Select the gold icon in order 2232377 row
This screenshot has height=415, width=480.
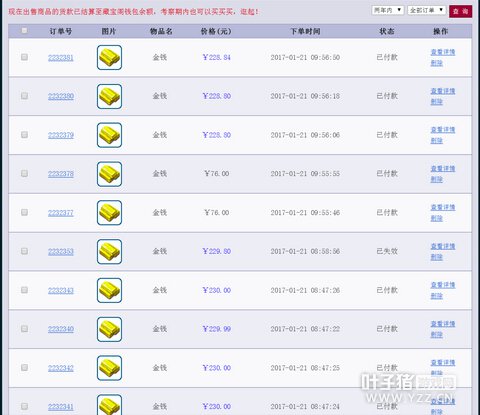[x=109, y=213]
